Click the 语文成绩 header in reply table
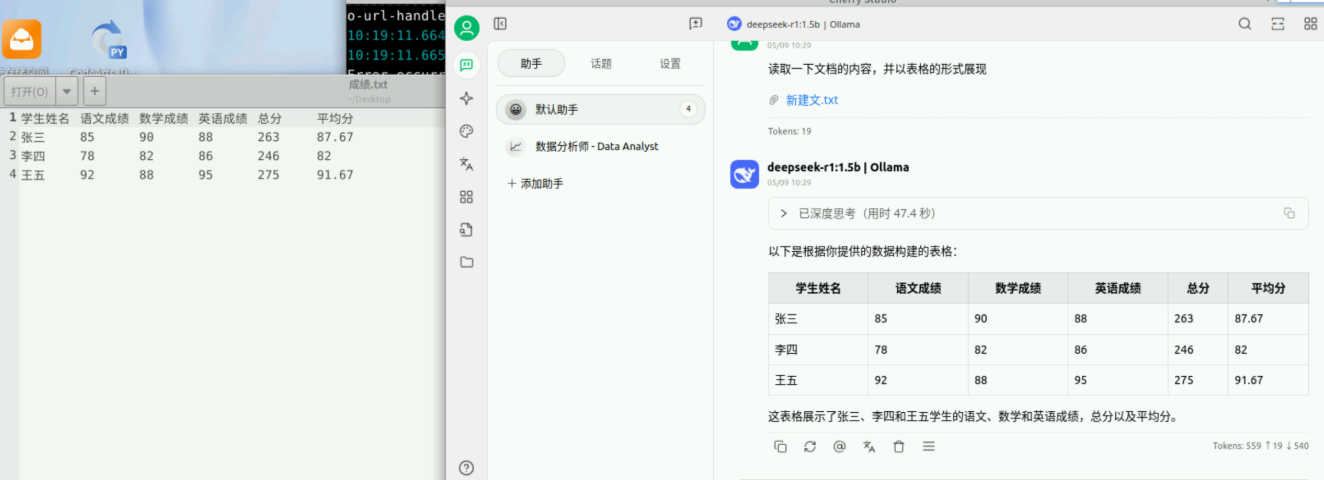The width and height of the screenshot is (1324, 480). (918, 288)
